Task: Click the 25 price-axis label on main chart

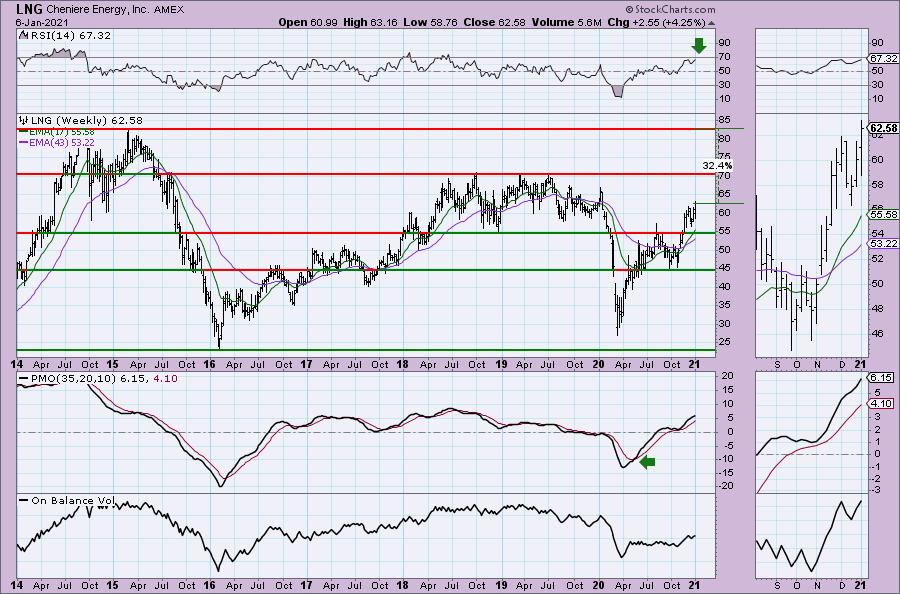Action: [724, 341]
